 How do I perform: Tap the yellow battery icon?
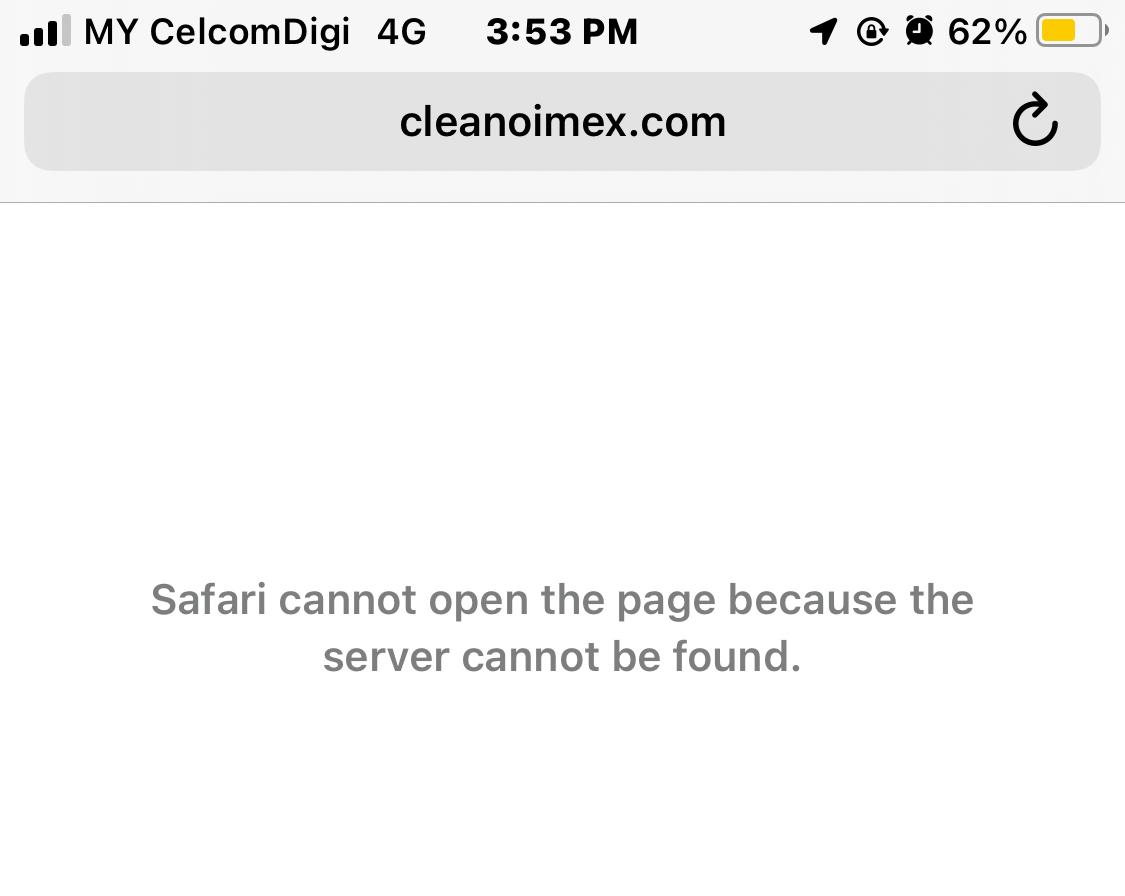(1071, 31)
